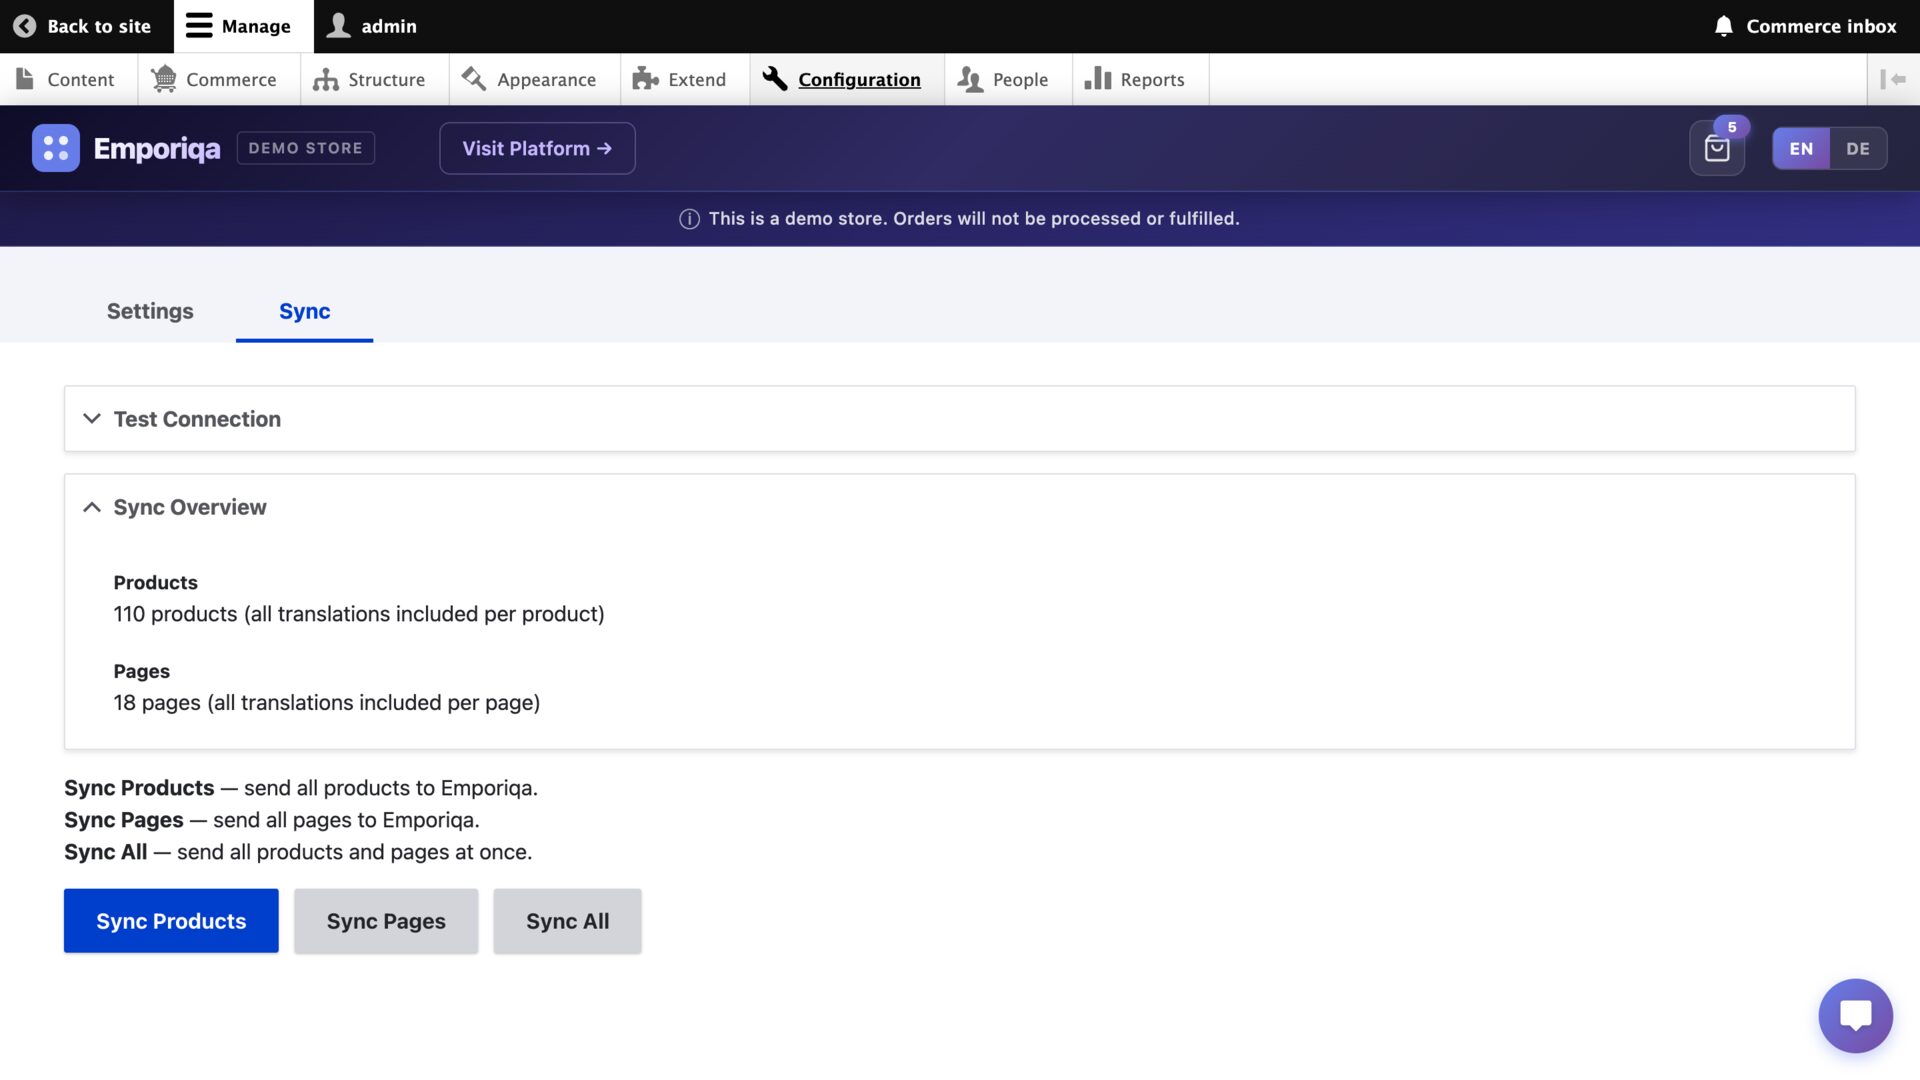Select the Sync tab

pyautogui.click(x=304, y=311)
